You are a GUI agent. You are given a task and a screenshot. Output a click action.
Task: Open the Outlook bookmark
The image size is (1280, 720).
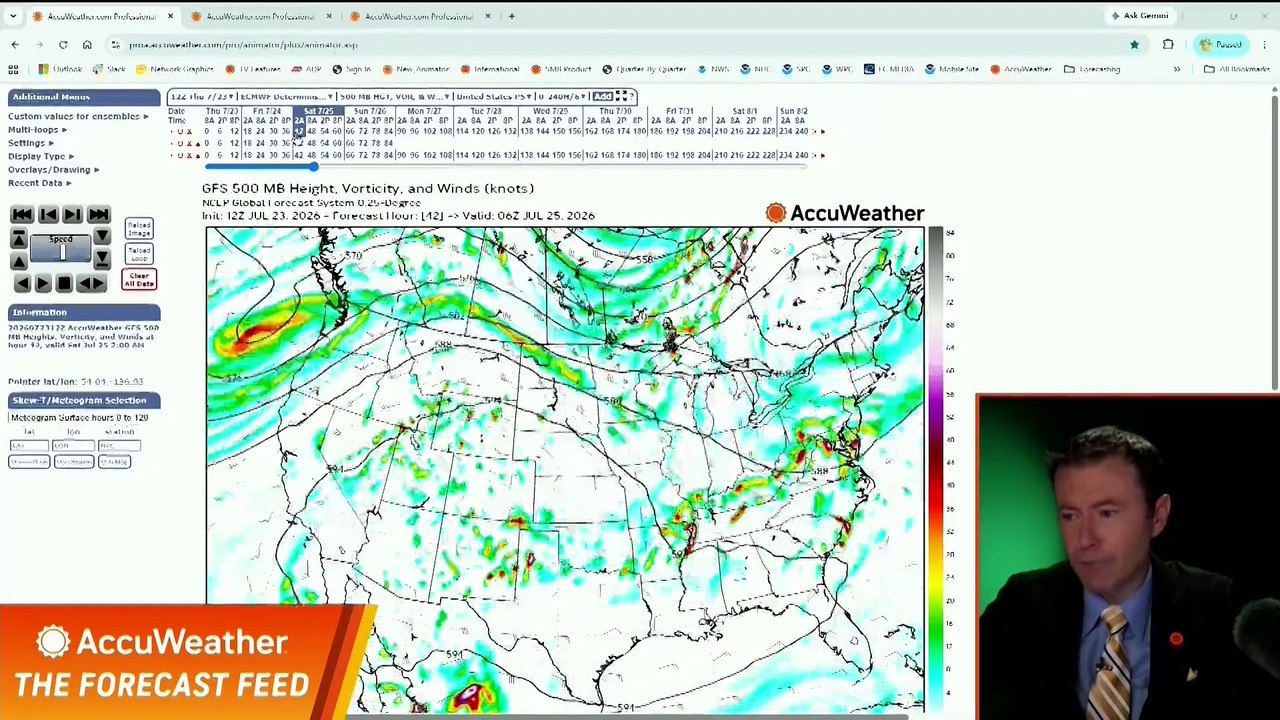coord(60,69)
